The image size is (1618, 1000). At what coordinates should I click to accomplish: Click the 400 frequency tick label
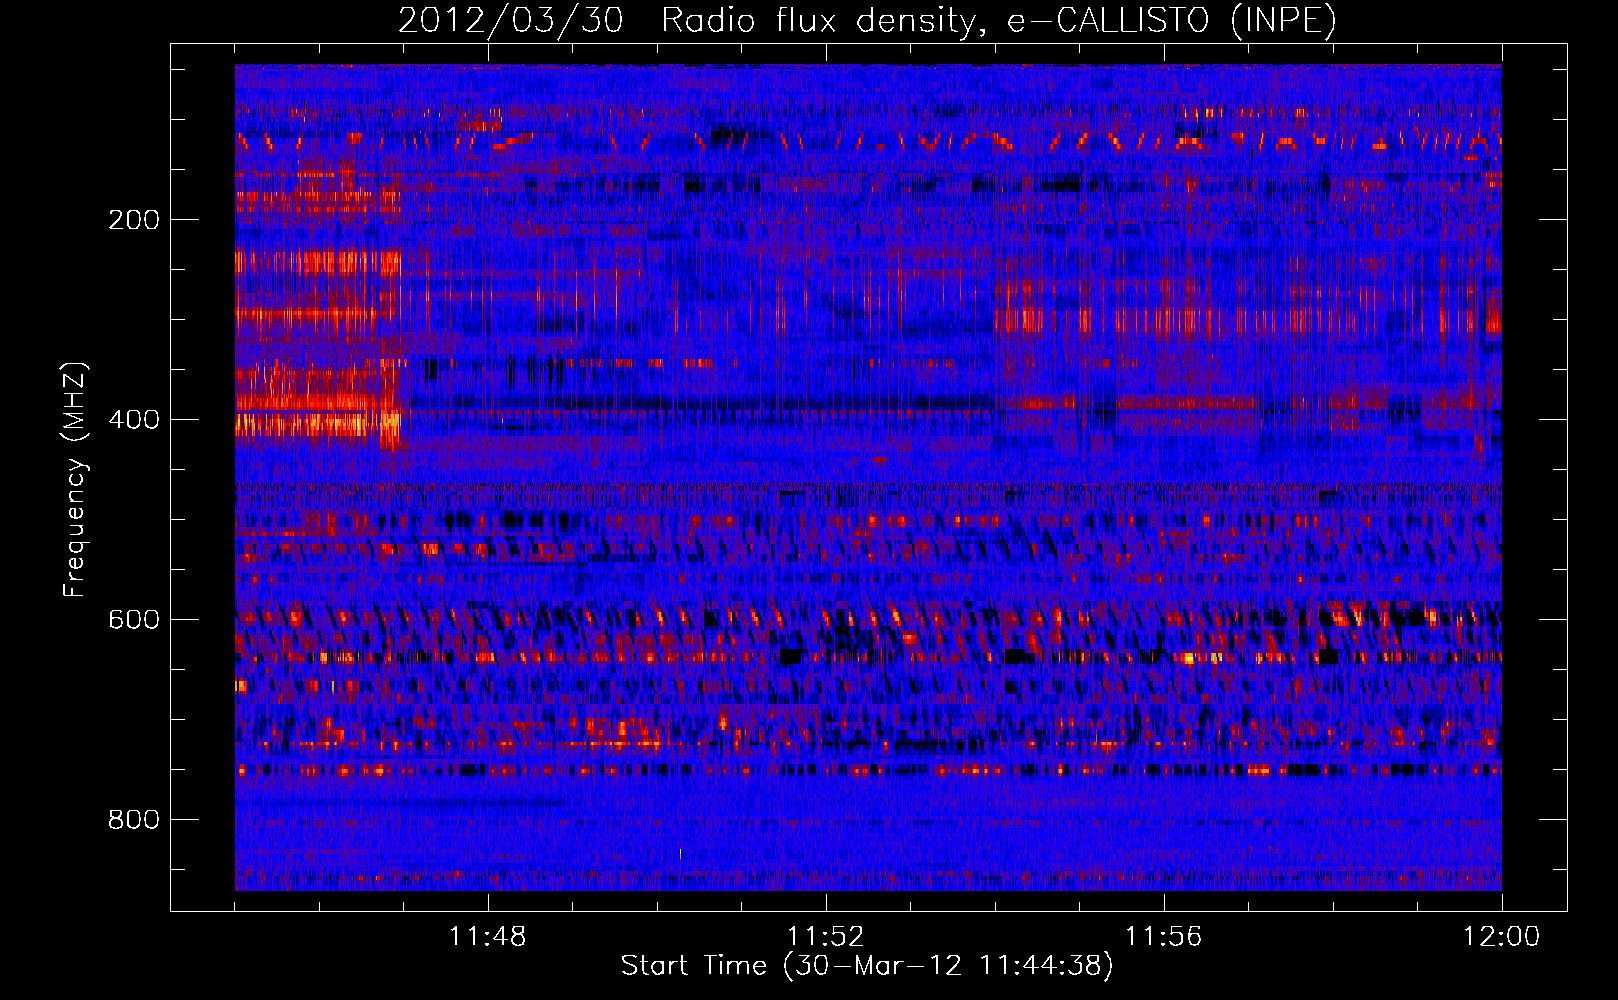coord(134,420)
